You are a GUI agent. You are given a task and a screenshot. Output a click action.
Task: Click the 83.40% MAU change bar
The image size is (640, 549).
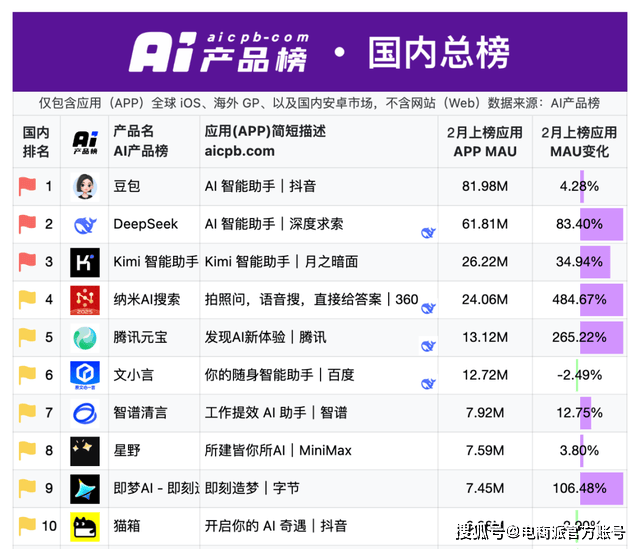(602, 224)
